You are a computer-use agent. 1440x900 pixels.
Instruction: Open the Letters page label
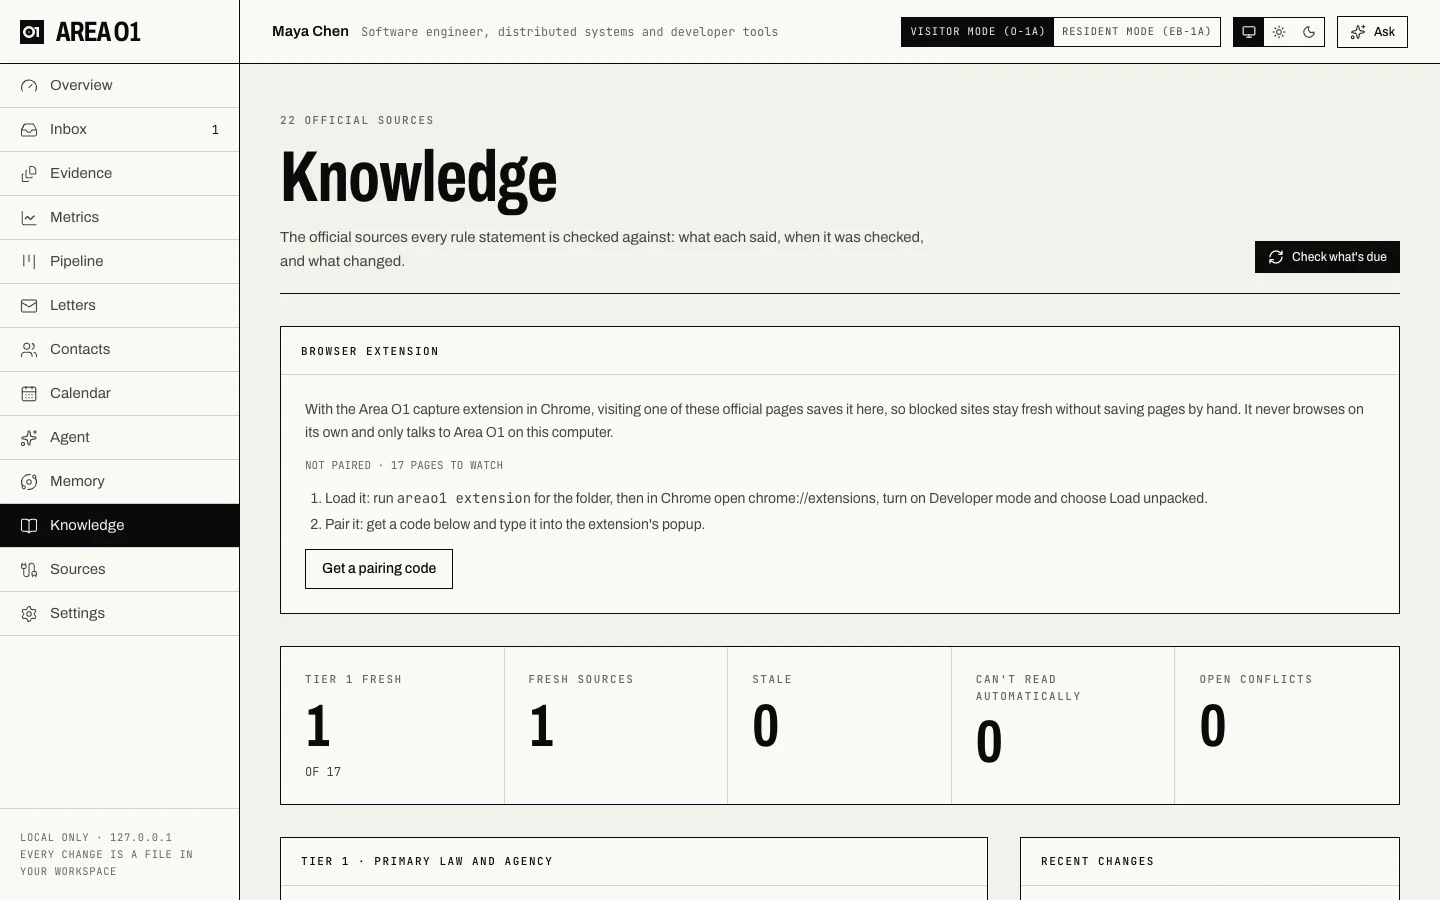(x=73, y=306)
